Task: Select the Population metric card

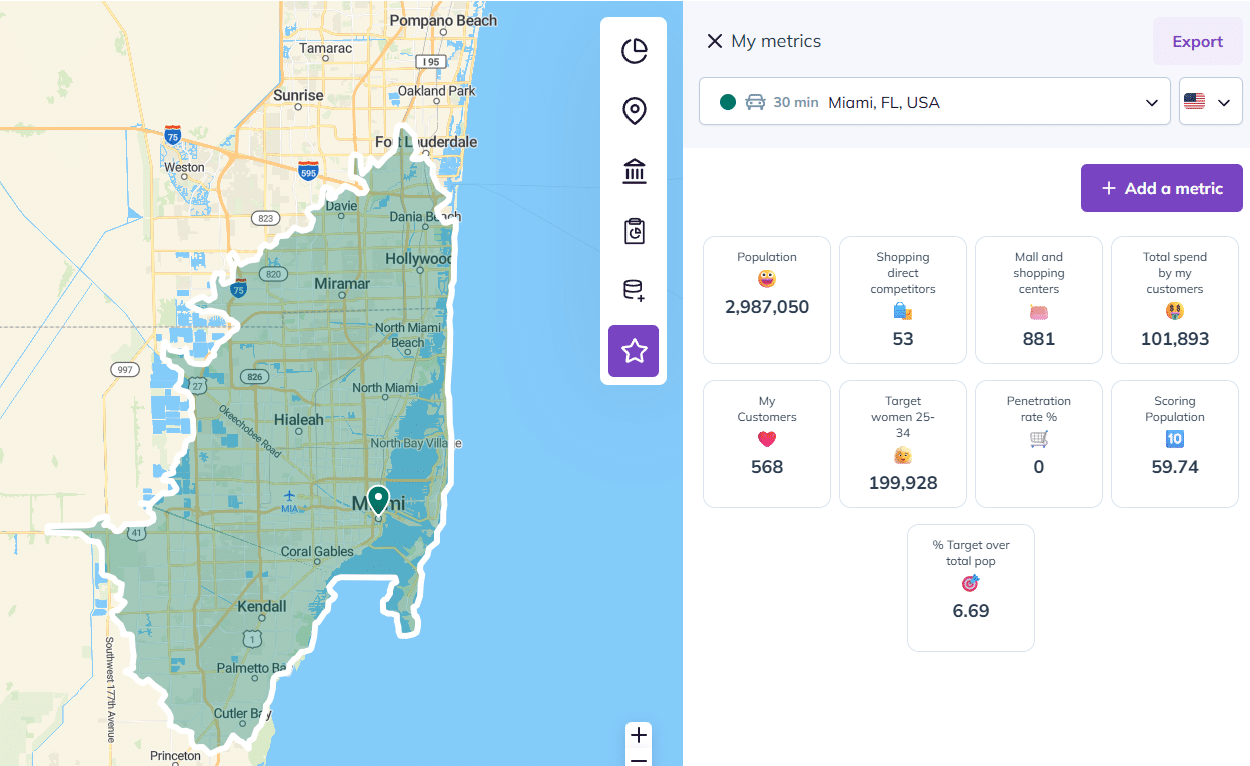Action: 767,300
